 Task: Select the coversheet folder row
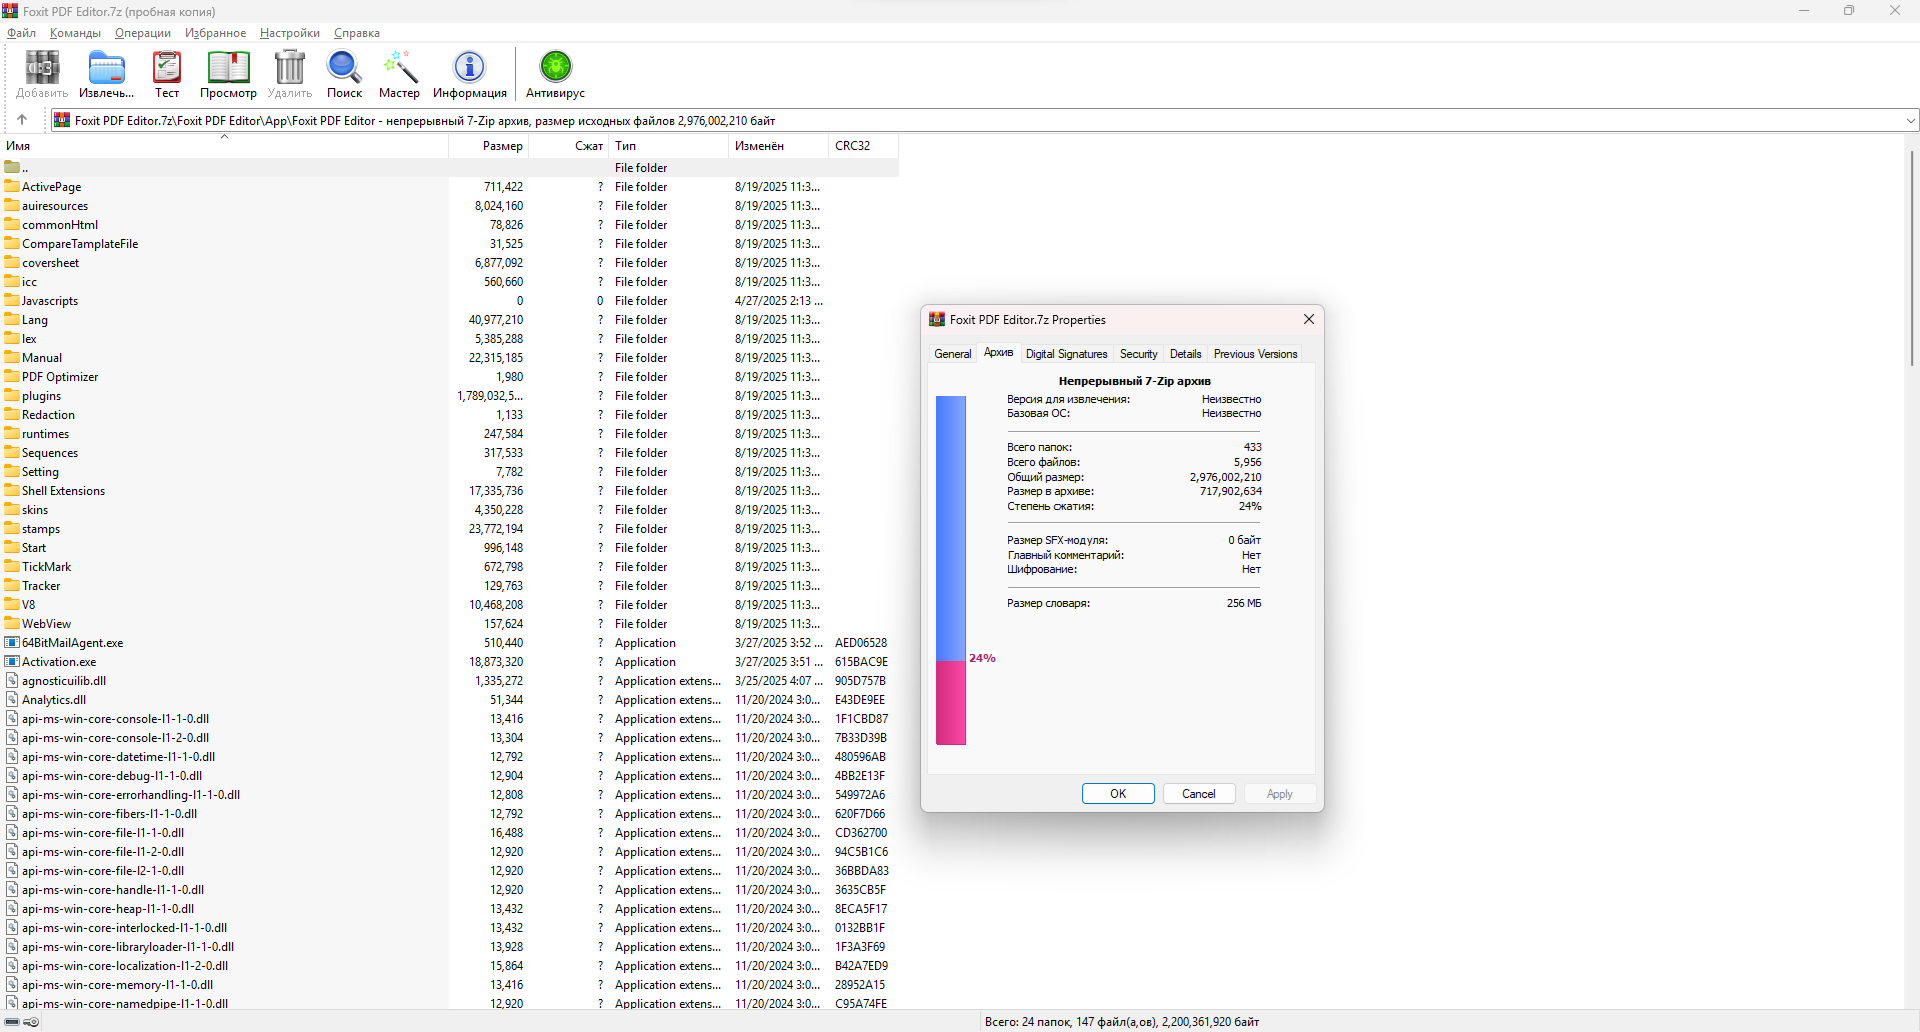coord(449,262)
